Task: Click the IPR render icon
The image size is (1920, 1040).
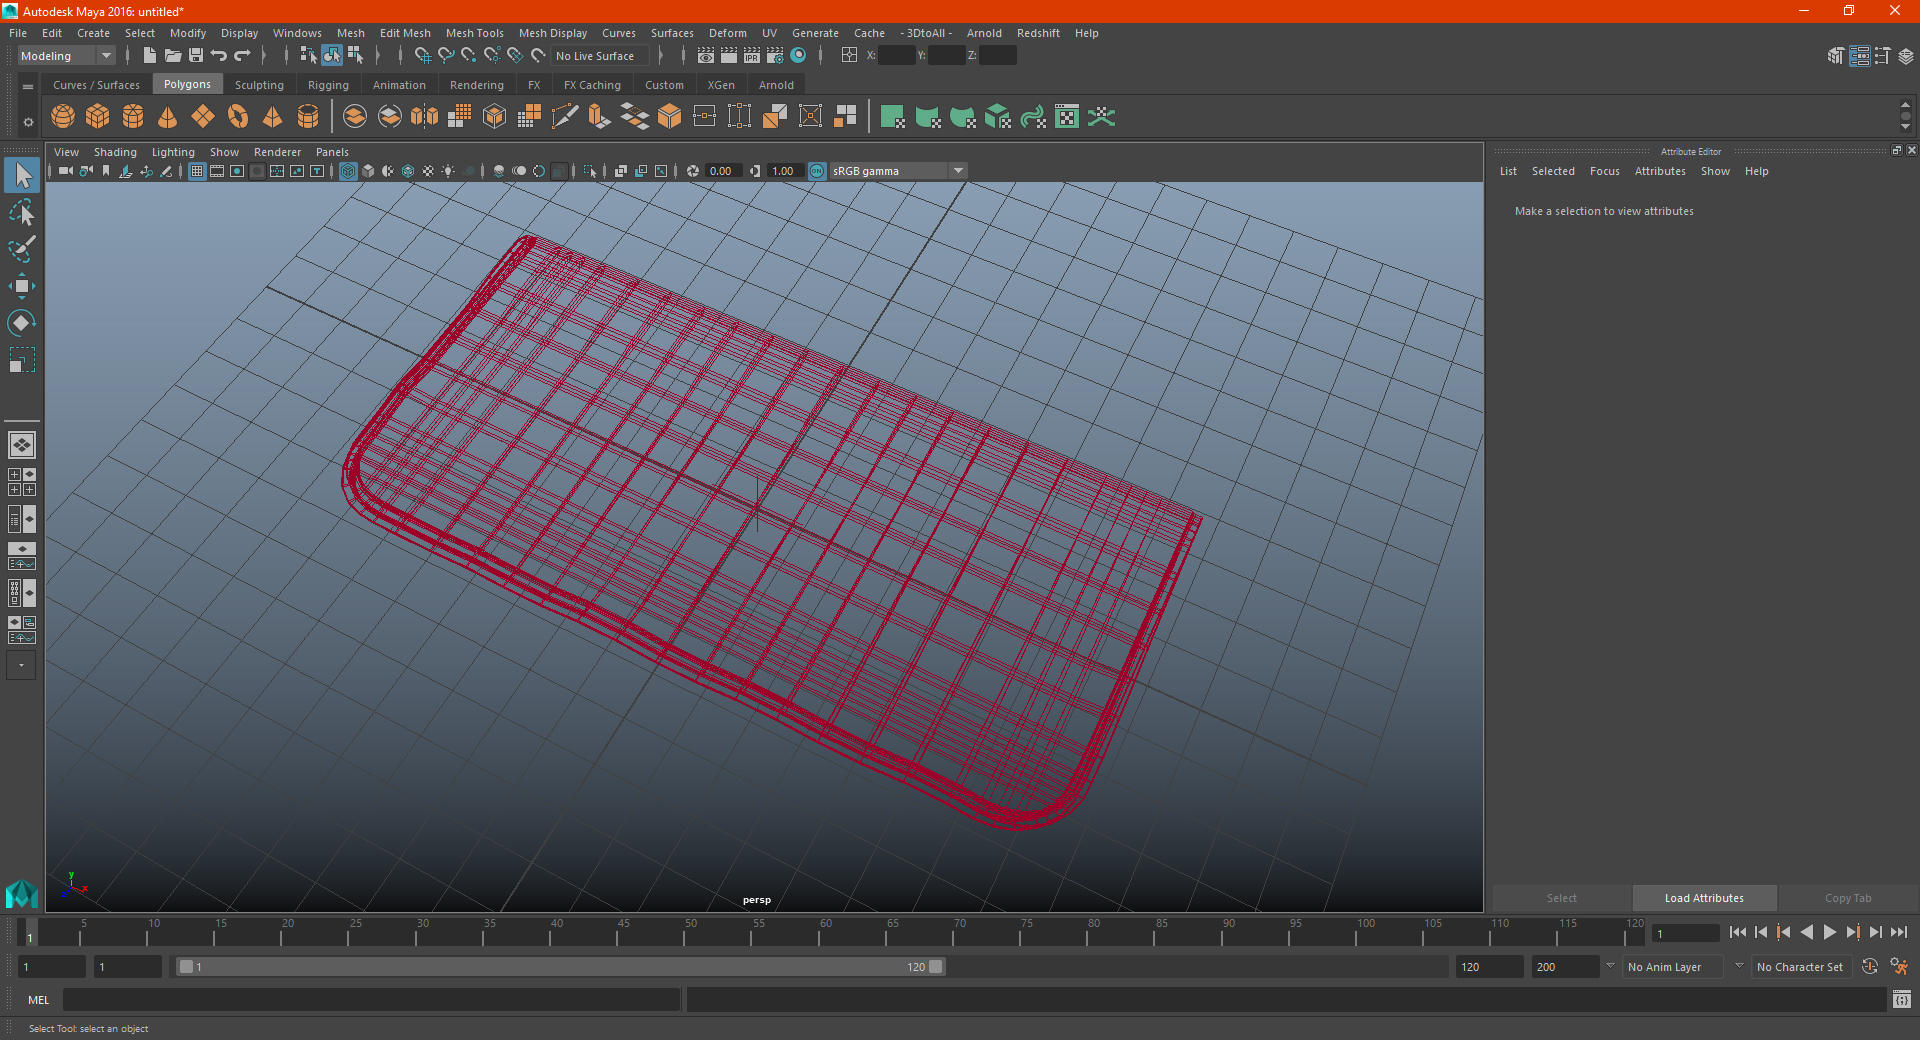Action: point(752,55)
